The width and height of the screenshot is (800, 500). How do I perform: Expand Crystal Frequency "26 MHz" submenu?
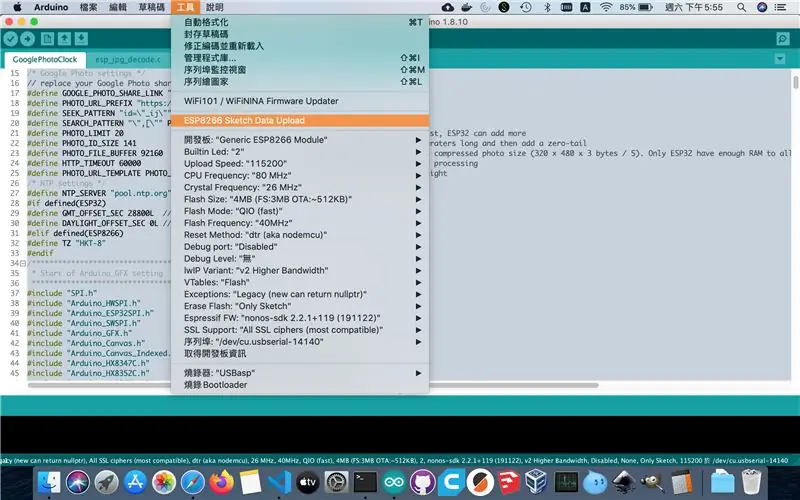(x=300, y=187)
